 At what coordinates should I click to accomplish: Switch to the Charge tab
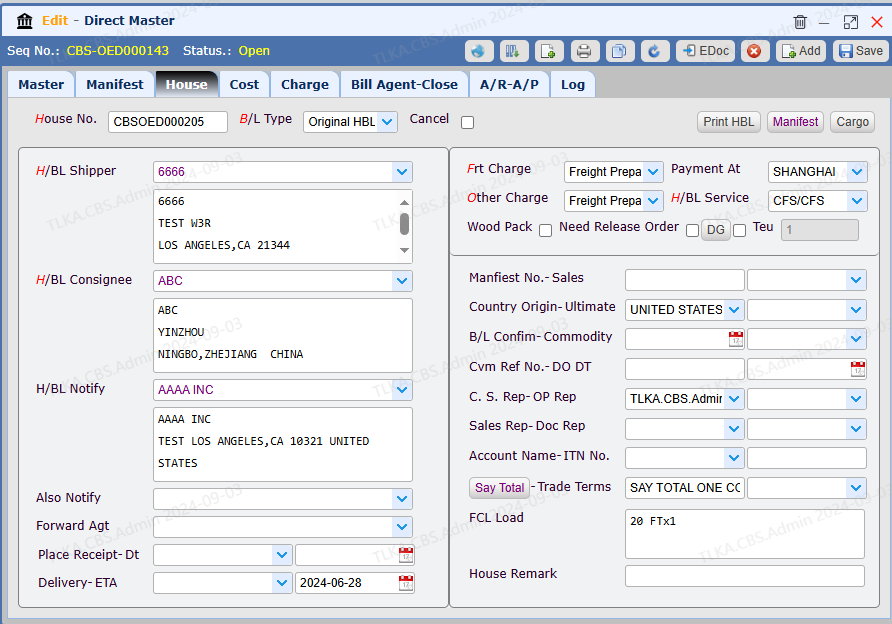[305, 85]
